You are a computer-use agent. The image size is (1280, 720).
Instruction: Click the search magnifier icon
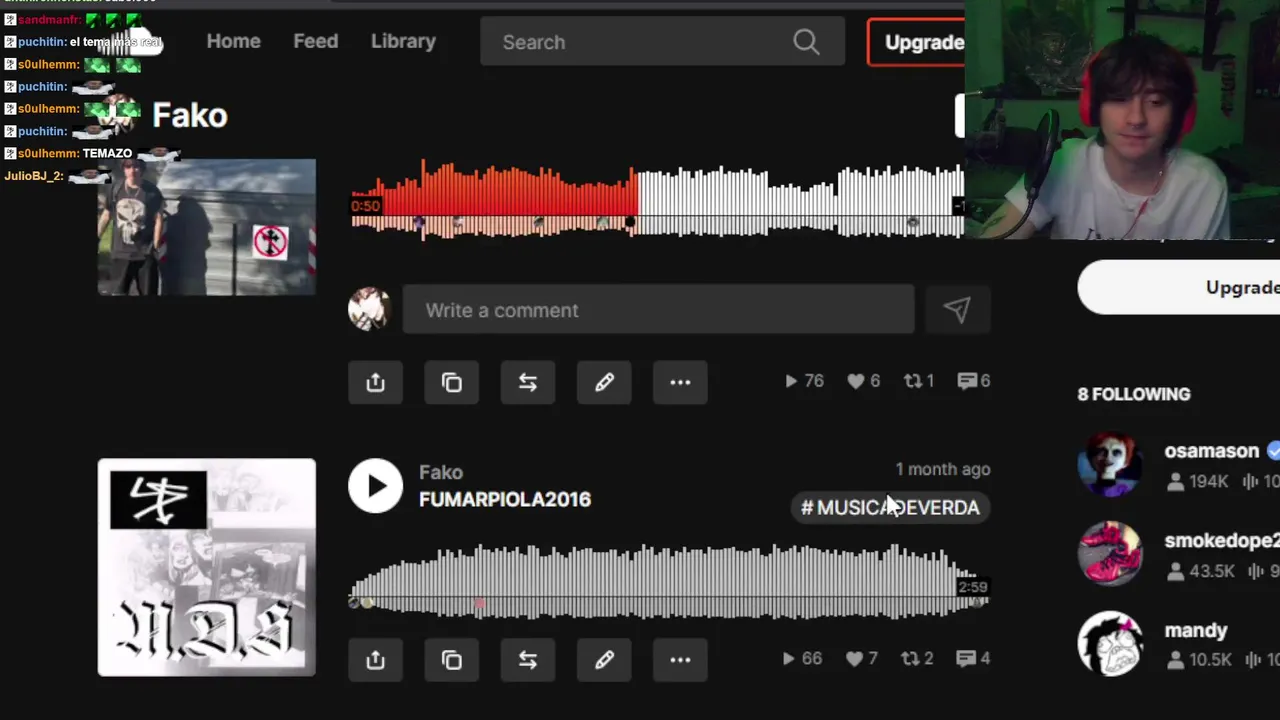[x=806, y=42]
